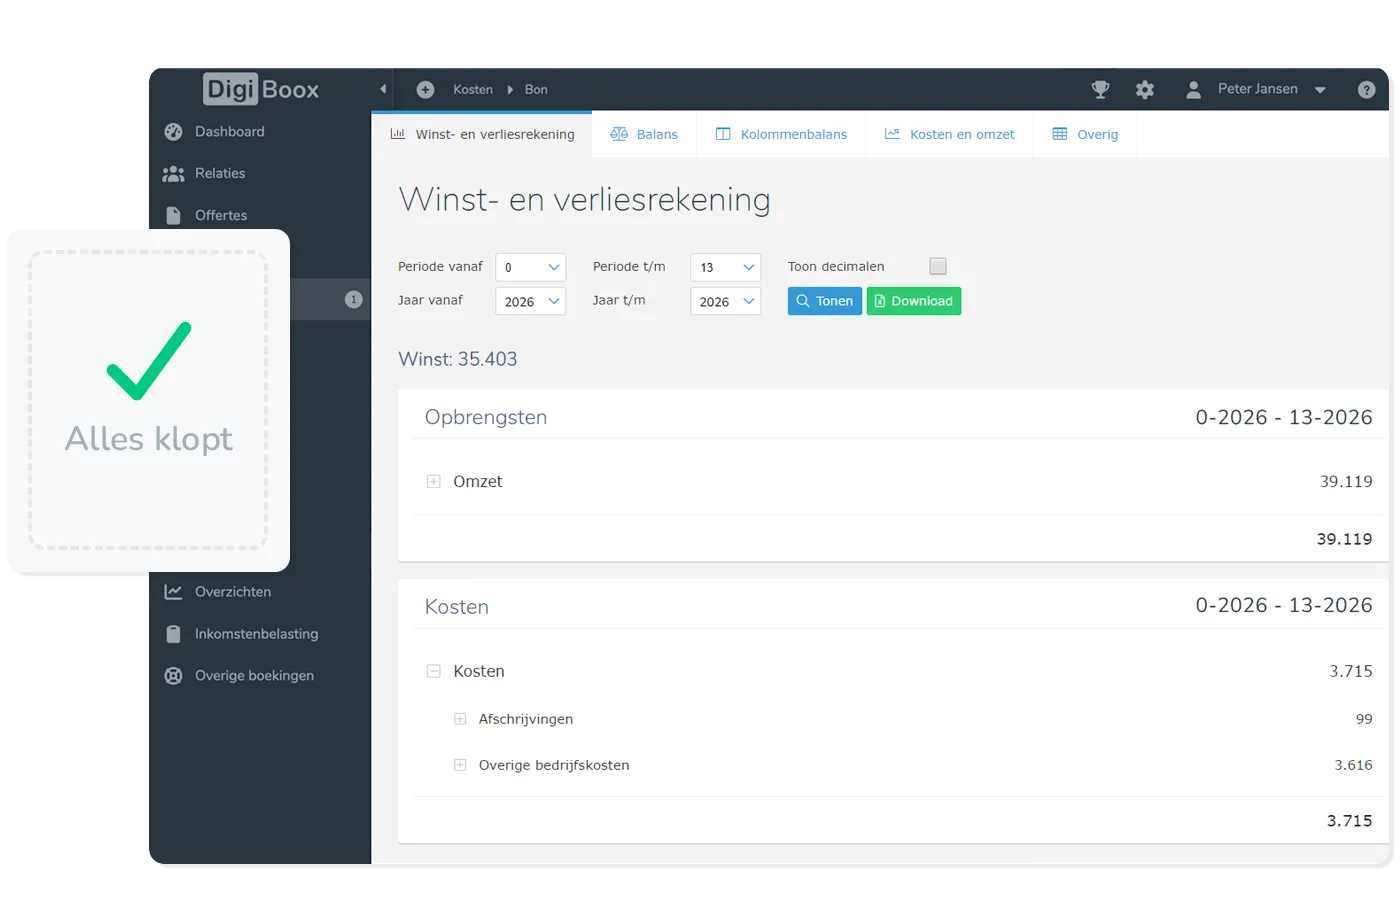
Task: Click the plus icon beside Kosten
Action: click(425, 90)
